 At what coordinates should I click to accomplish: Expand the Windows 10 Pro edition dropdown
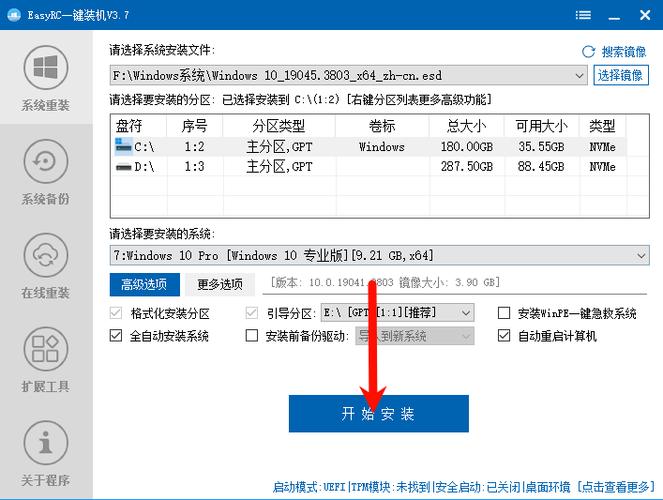641,256
